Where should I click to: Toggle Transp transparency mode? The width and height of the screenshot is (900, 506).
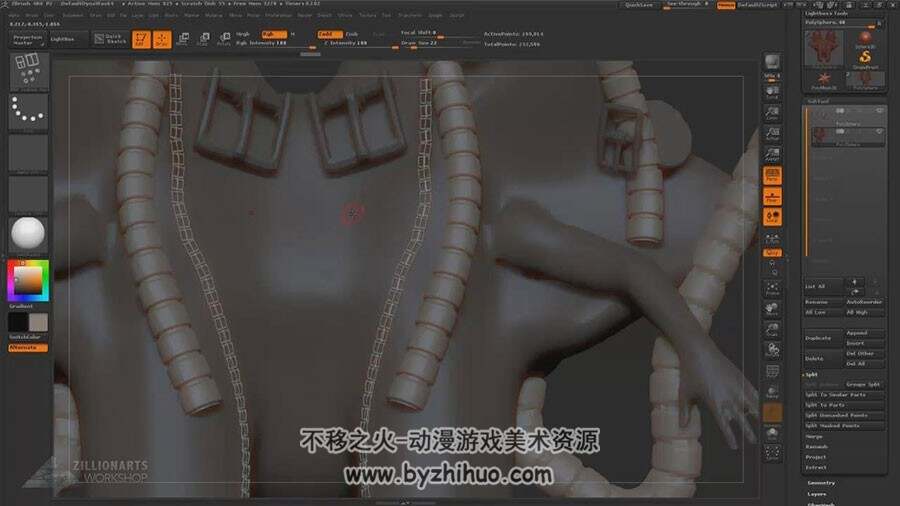(772, 392)
